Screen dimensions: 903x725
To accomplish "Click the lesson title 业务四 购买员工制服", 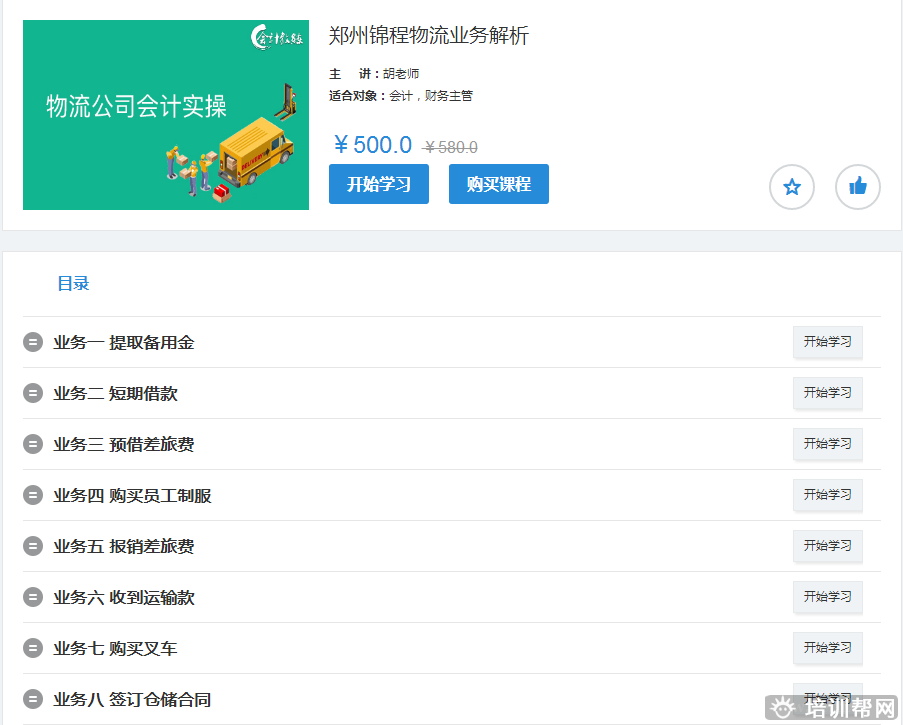I will pos(132,495).
